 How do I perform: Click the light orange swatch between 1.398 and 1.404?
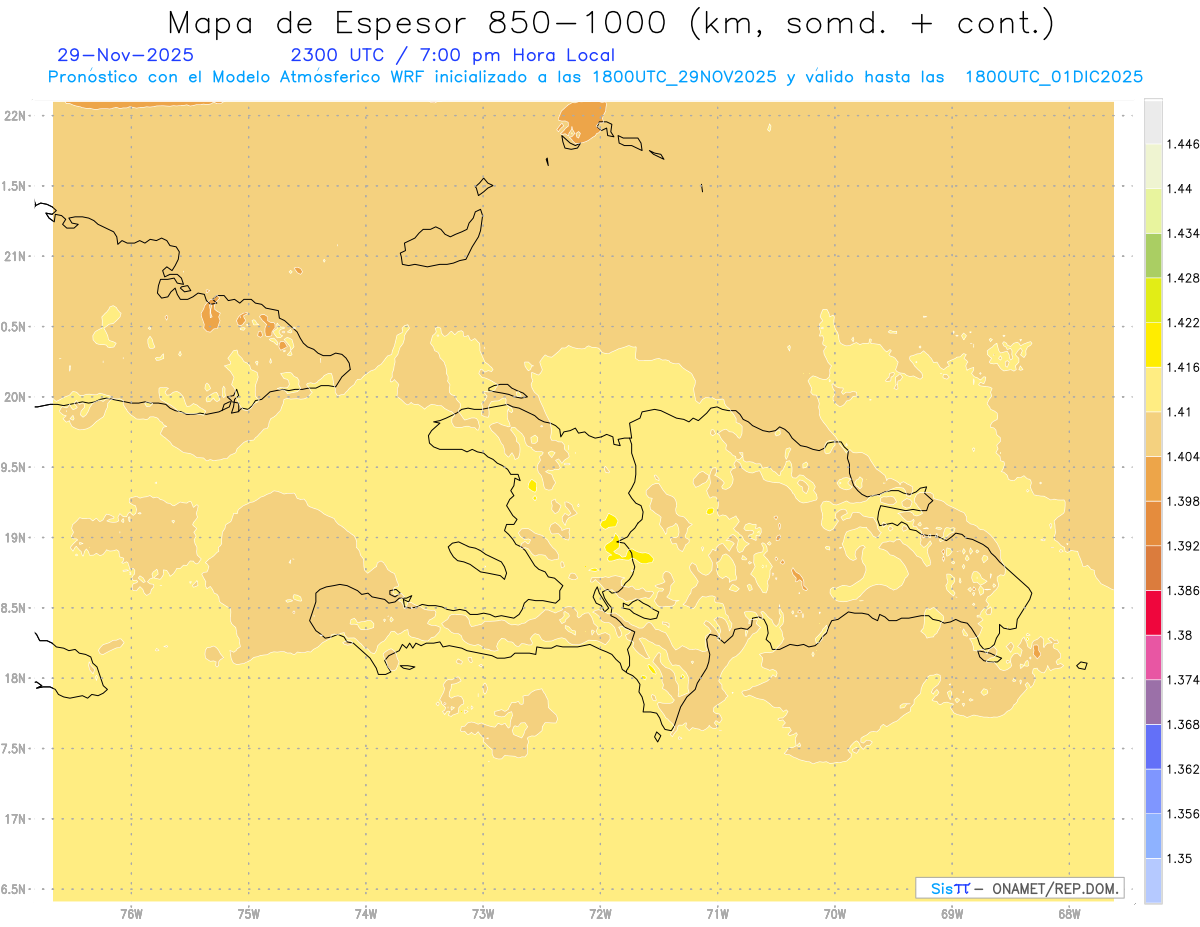click(x=1153, y=479)
